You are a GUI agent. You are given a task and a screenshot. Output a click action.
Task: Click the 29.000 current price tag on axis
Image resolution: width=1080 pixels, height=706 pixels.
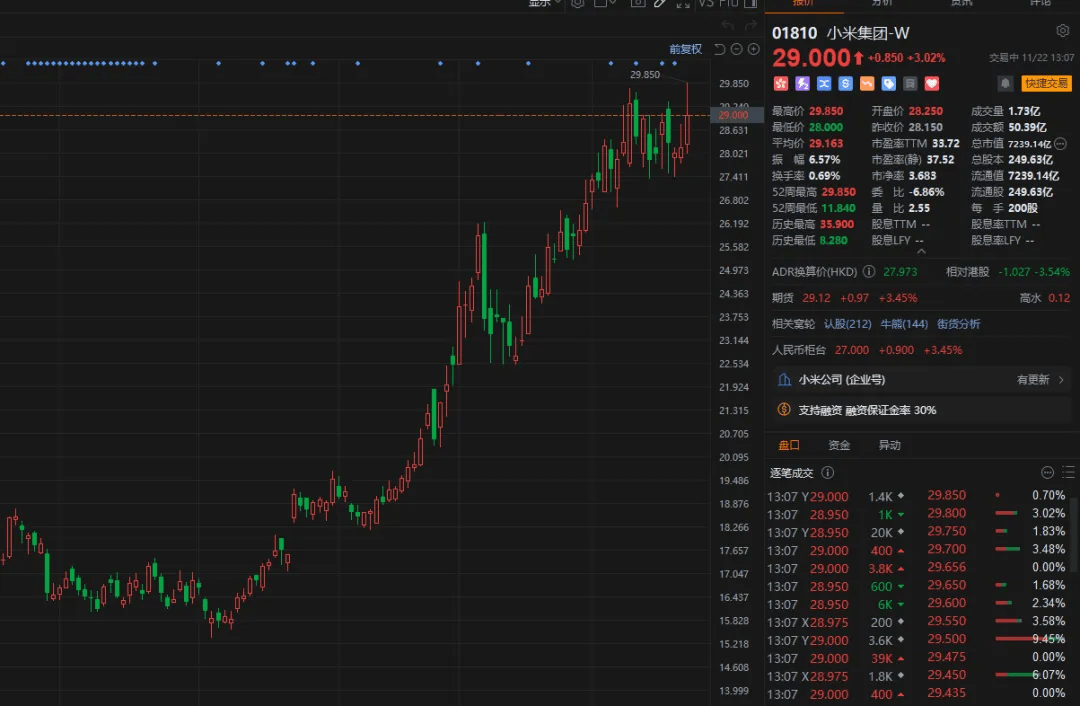(x=736, y=115)
